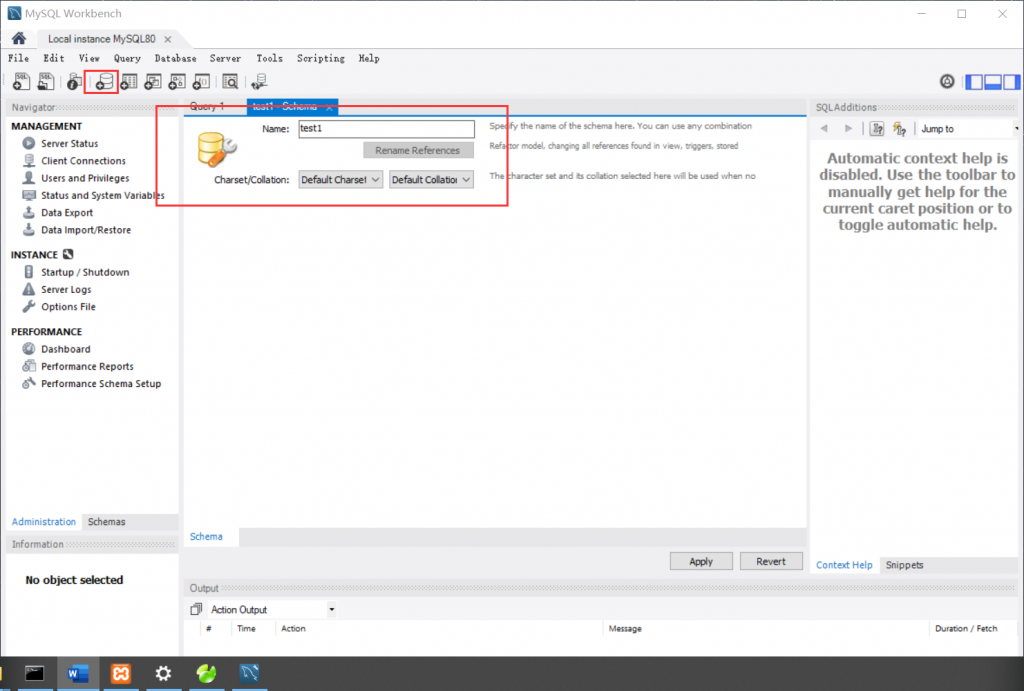1024x691 pixels.
Task: Switch to the Schemas navigator tab
Action: coord(106,522)
